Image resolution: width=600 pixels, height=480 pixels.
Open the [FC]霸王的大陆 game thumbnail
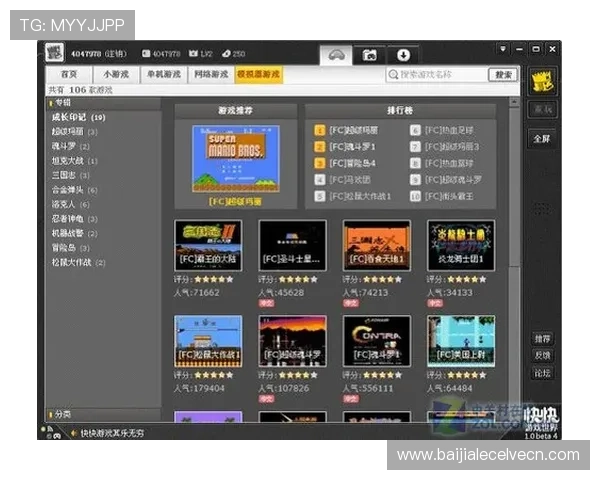tap(208, 245)
